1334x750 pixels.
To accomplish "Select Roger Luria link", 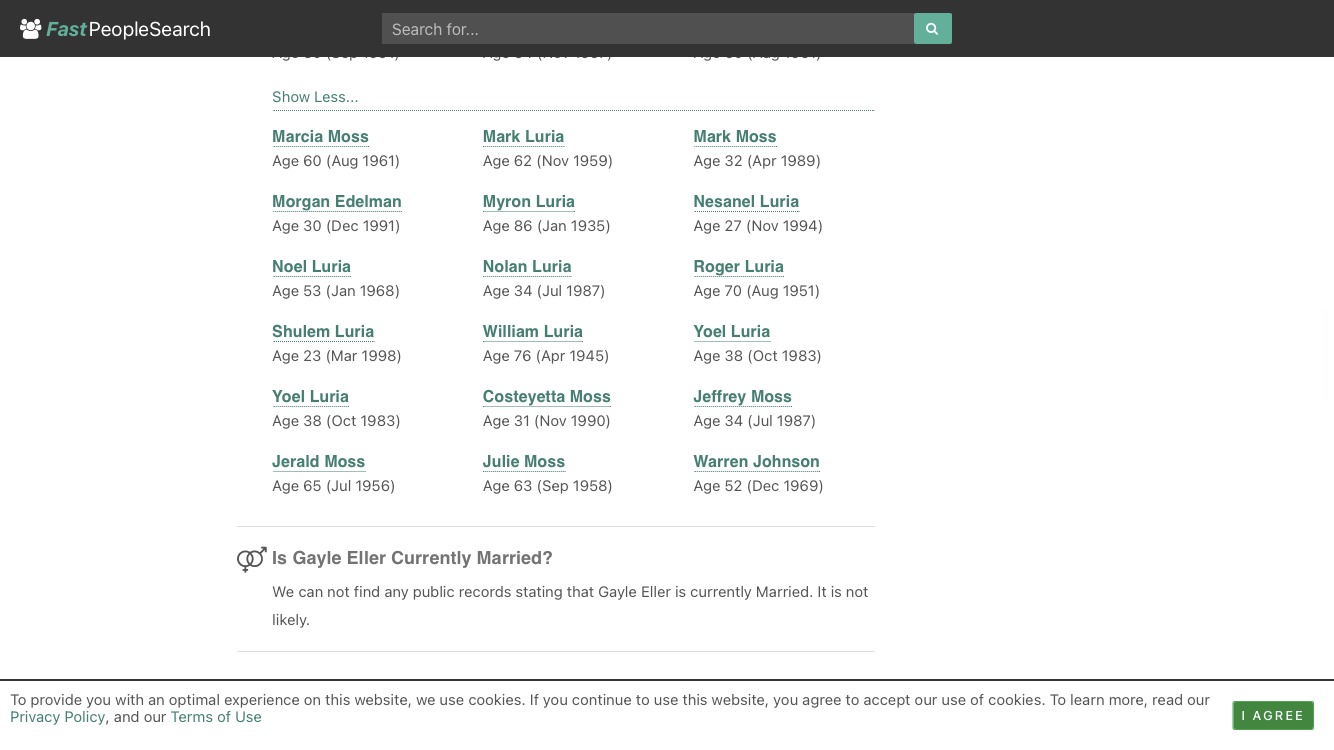I will coord(739,267).
